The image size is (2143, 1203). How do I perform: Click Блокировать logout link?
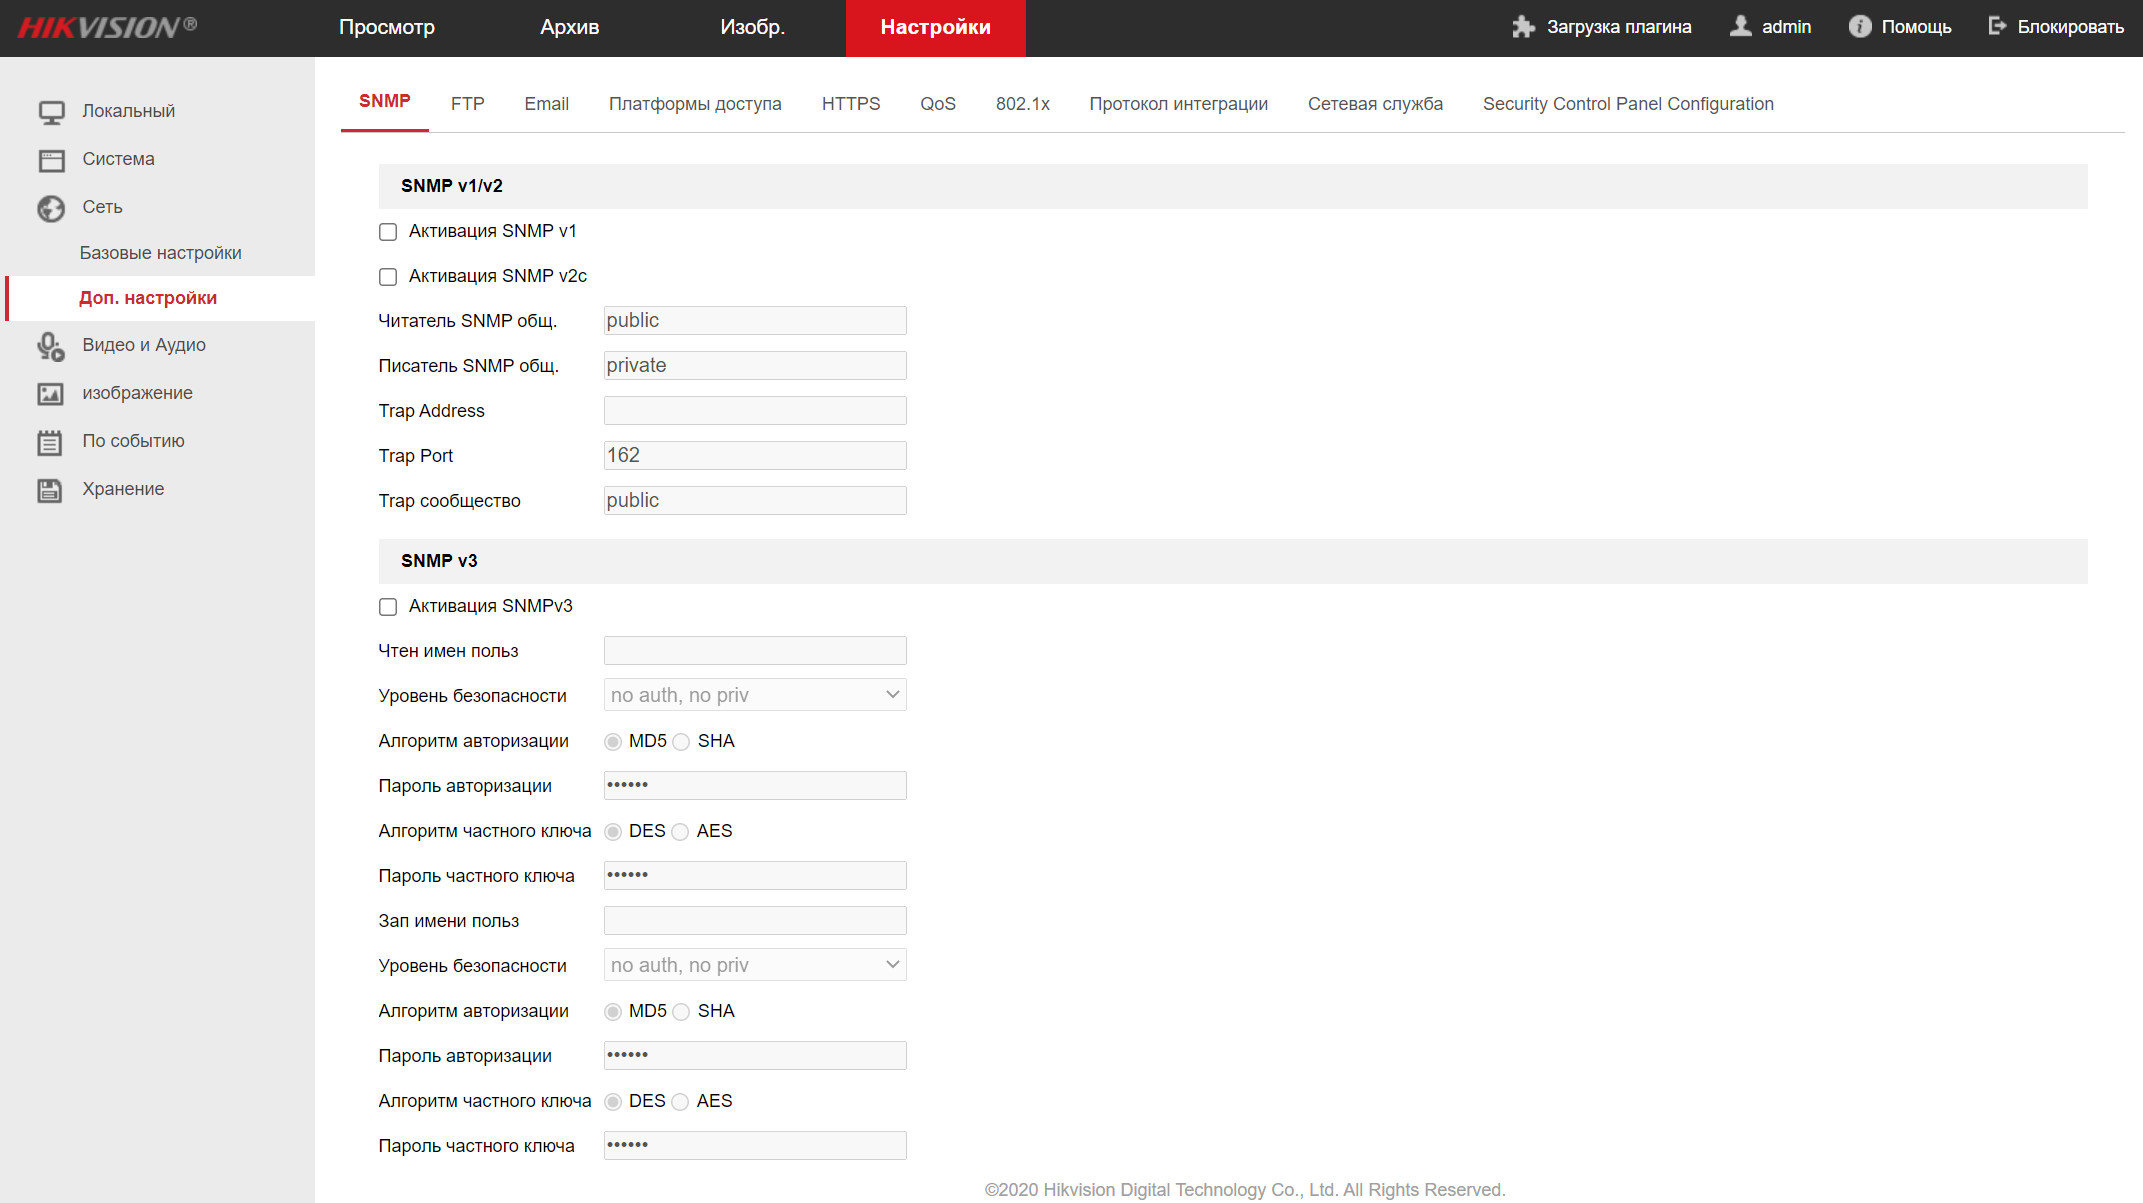pos(2056,27)
